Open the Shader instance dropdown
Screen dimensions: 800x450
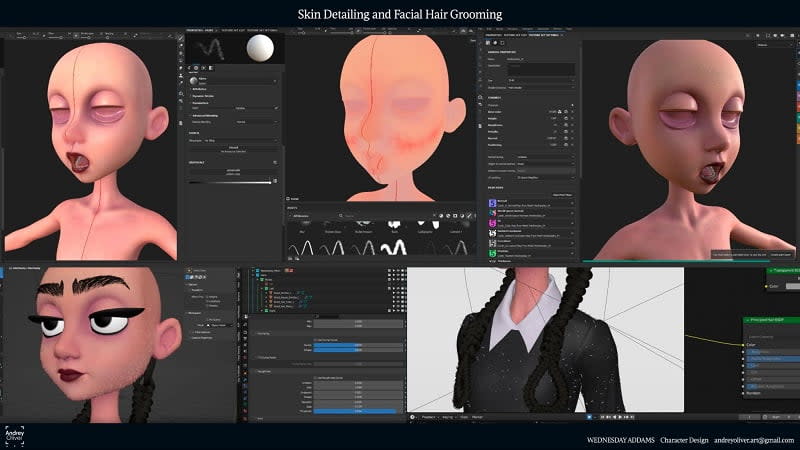tap(540, 88)
